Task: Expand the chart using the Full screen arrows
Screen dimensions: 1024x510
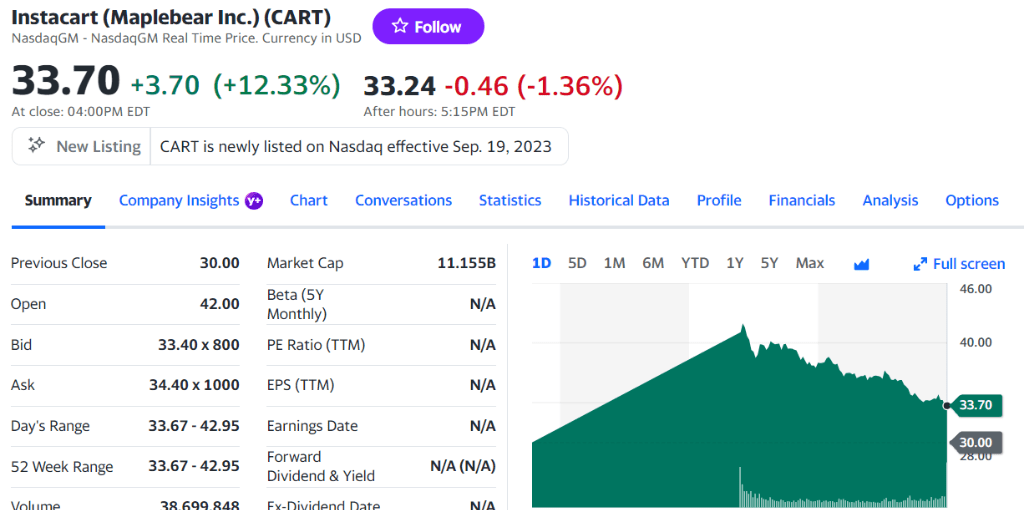Action: 920,264
